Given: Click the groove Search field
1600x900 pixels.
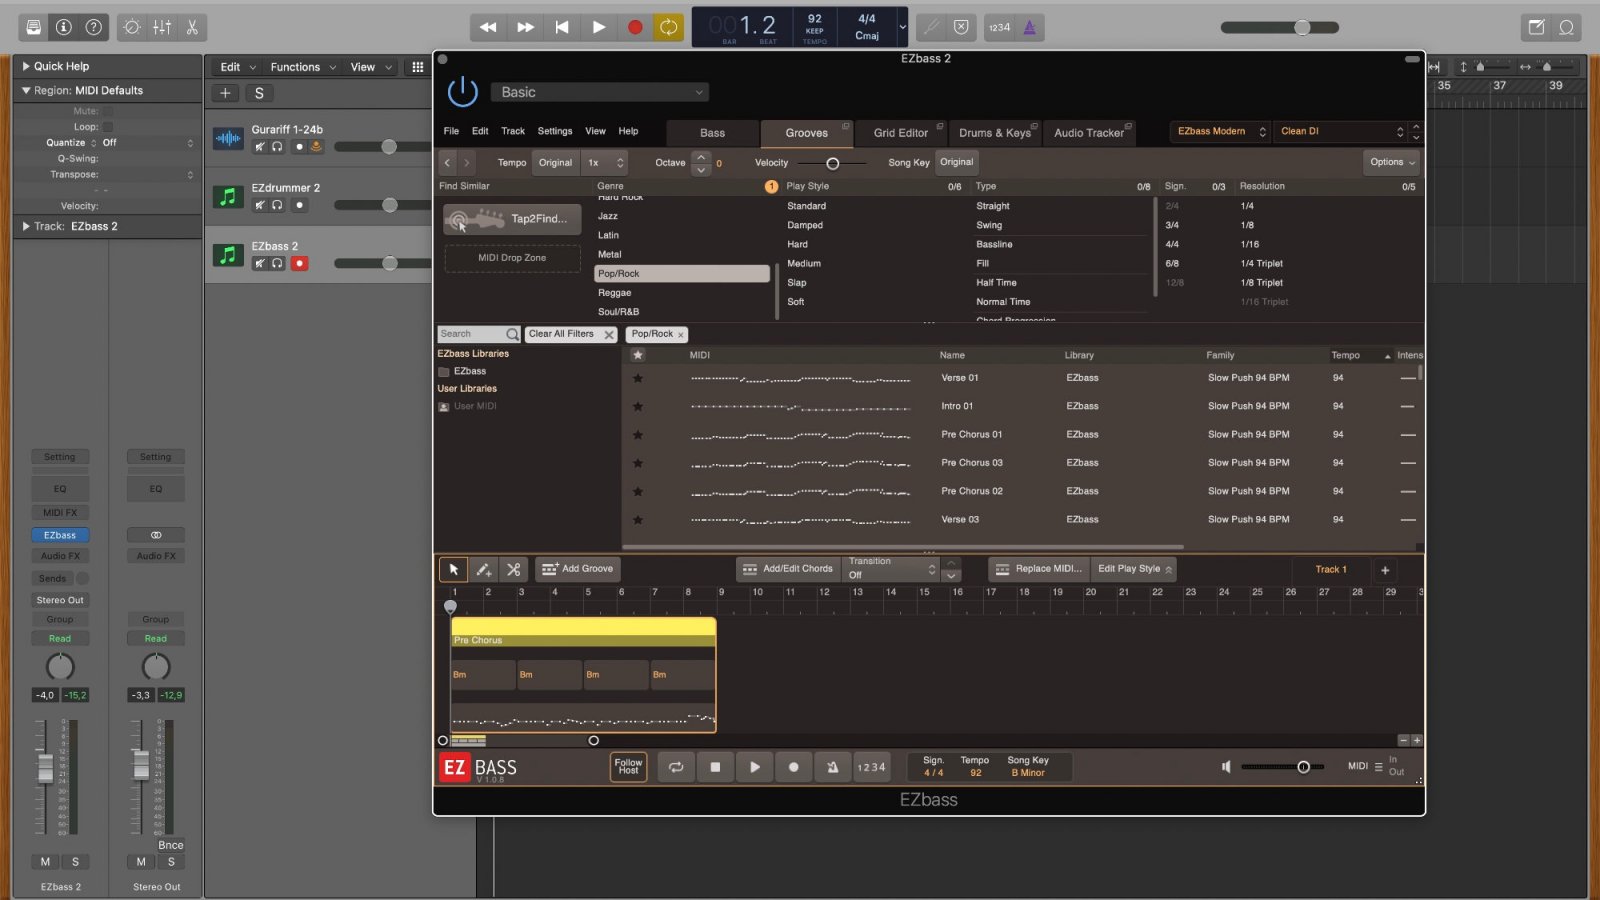Looking at the screenshot, I should [x=472, y=334].
